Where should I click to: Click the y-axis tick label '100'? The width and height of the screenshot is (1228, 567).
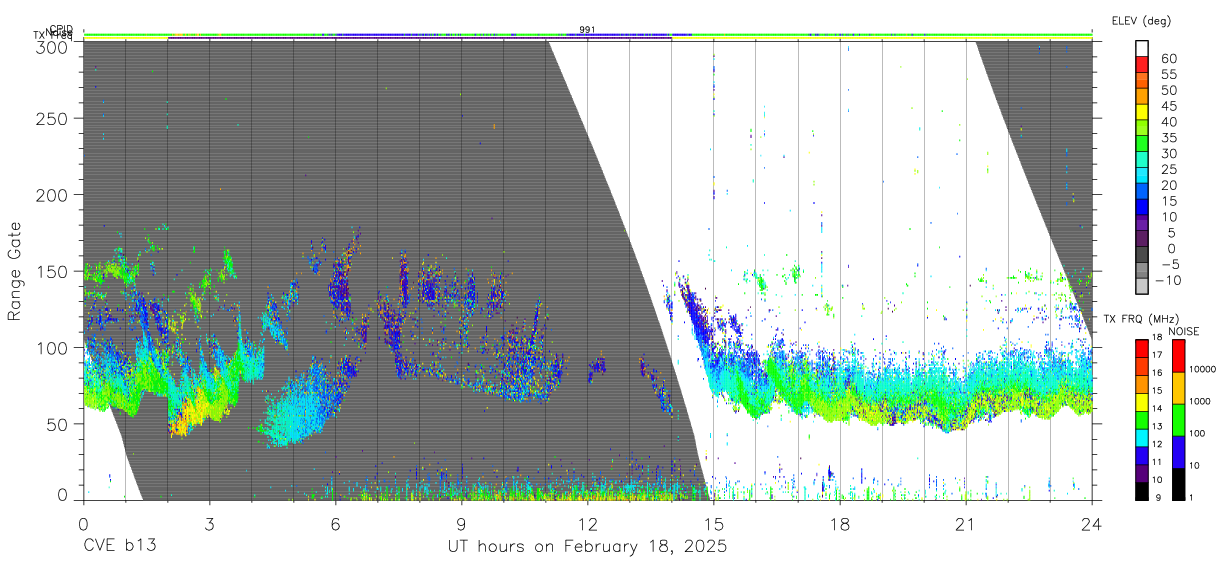point(52,347)
